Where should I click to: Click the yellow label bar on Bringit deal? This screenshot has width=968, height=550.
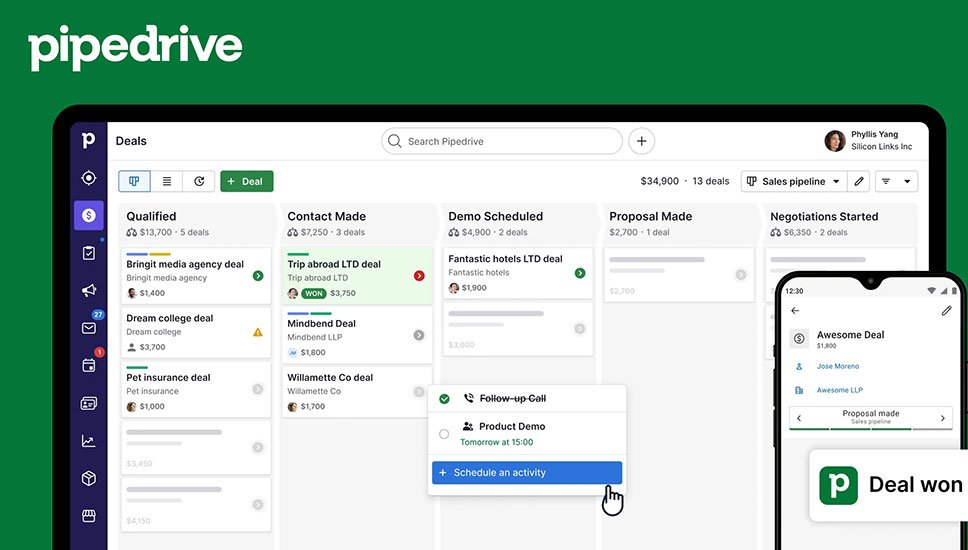160,254
